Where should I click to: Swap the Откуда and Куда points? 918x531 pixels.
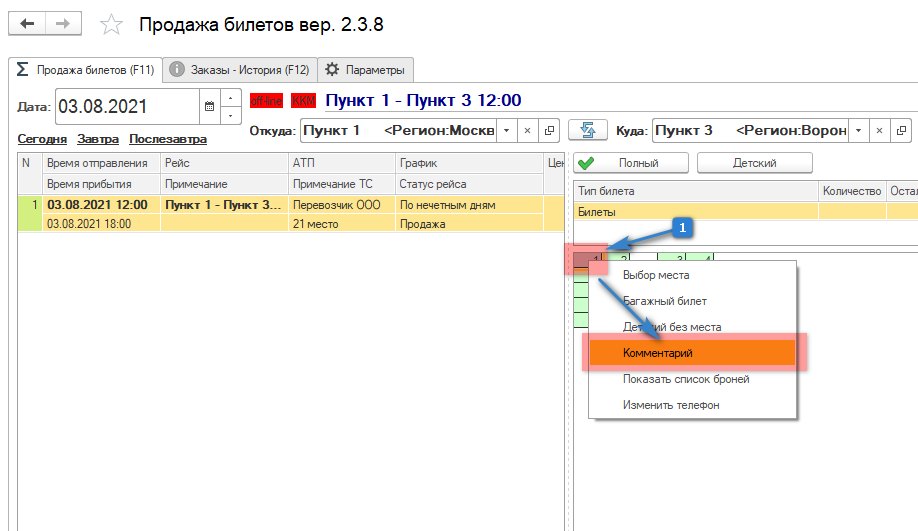tap(588, 131)
